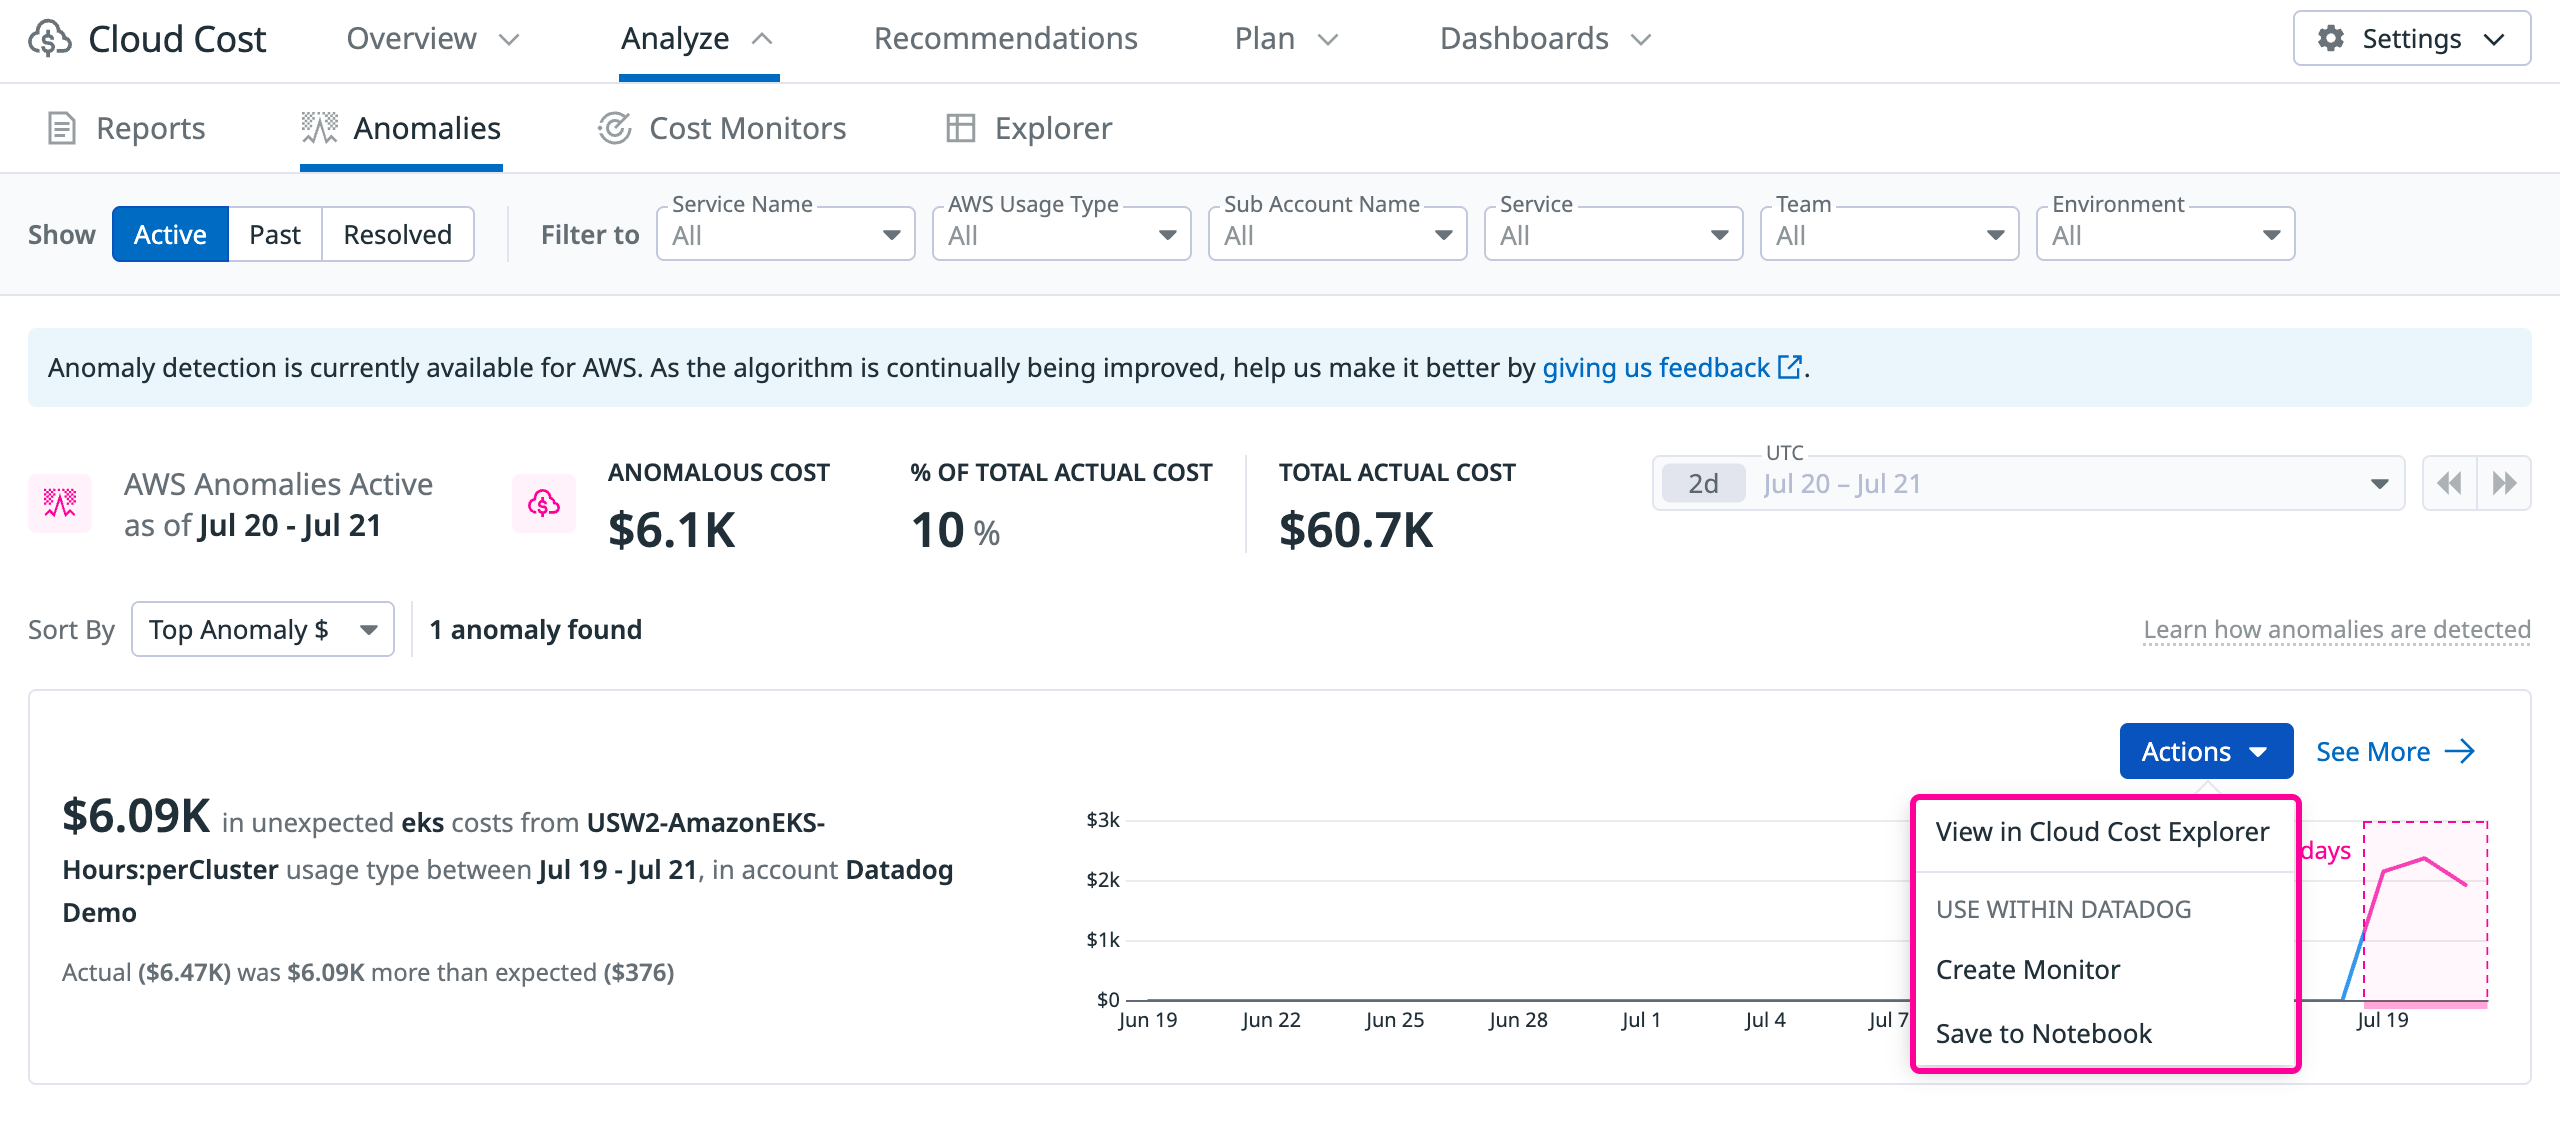This screenshot has height=1128, width=2560.
Task: Click the Explorer table icon
Action: (960, 128)
